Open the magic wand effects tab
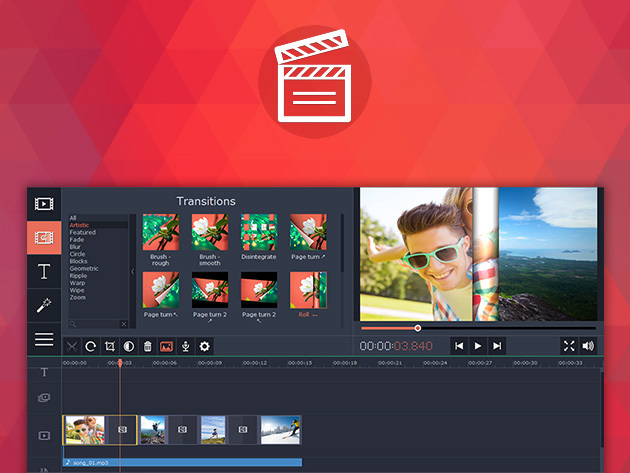Viewport: 630px width, 473px height. click(44, 305)
